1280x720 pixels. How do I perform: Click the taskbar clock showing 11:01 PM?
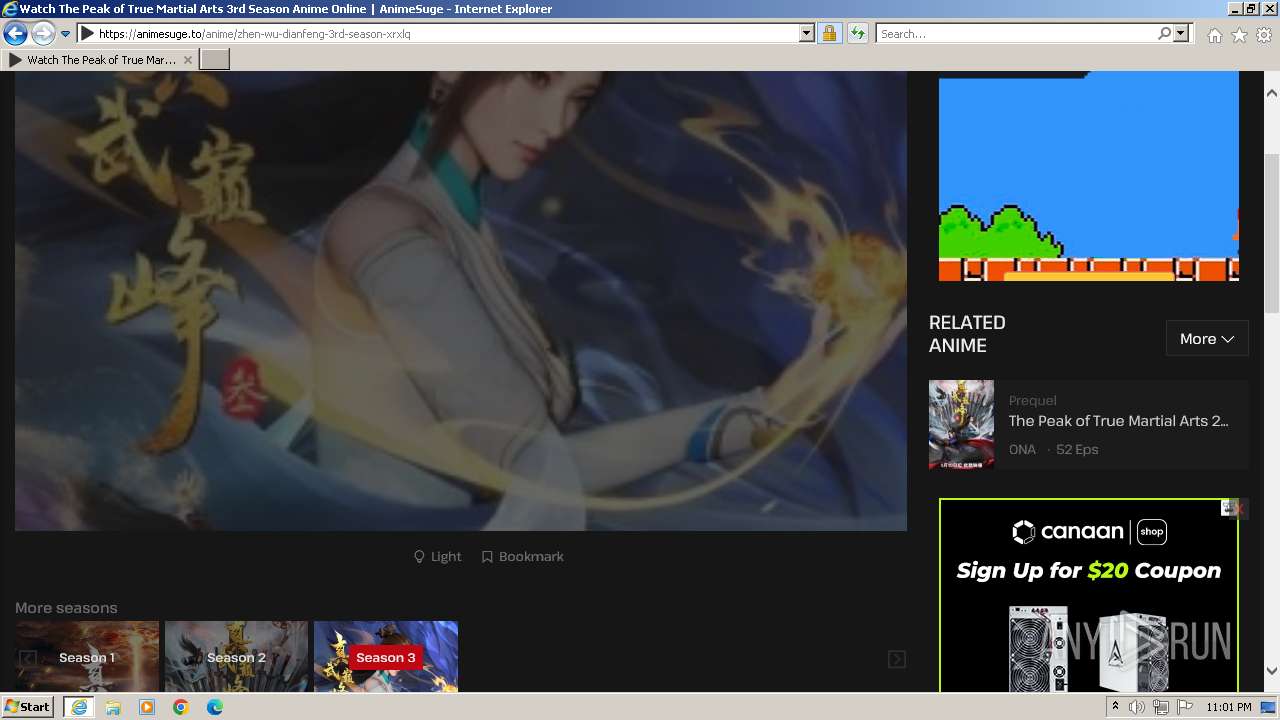pyautogui.click(x=1229, y=707)
